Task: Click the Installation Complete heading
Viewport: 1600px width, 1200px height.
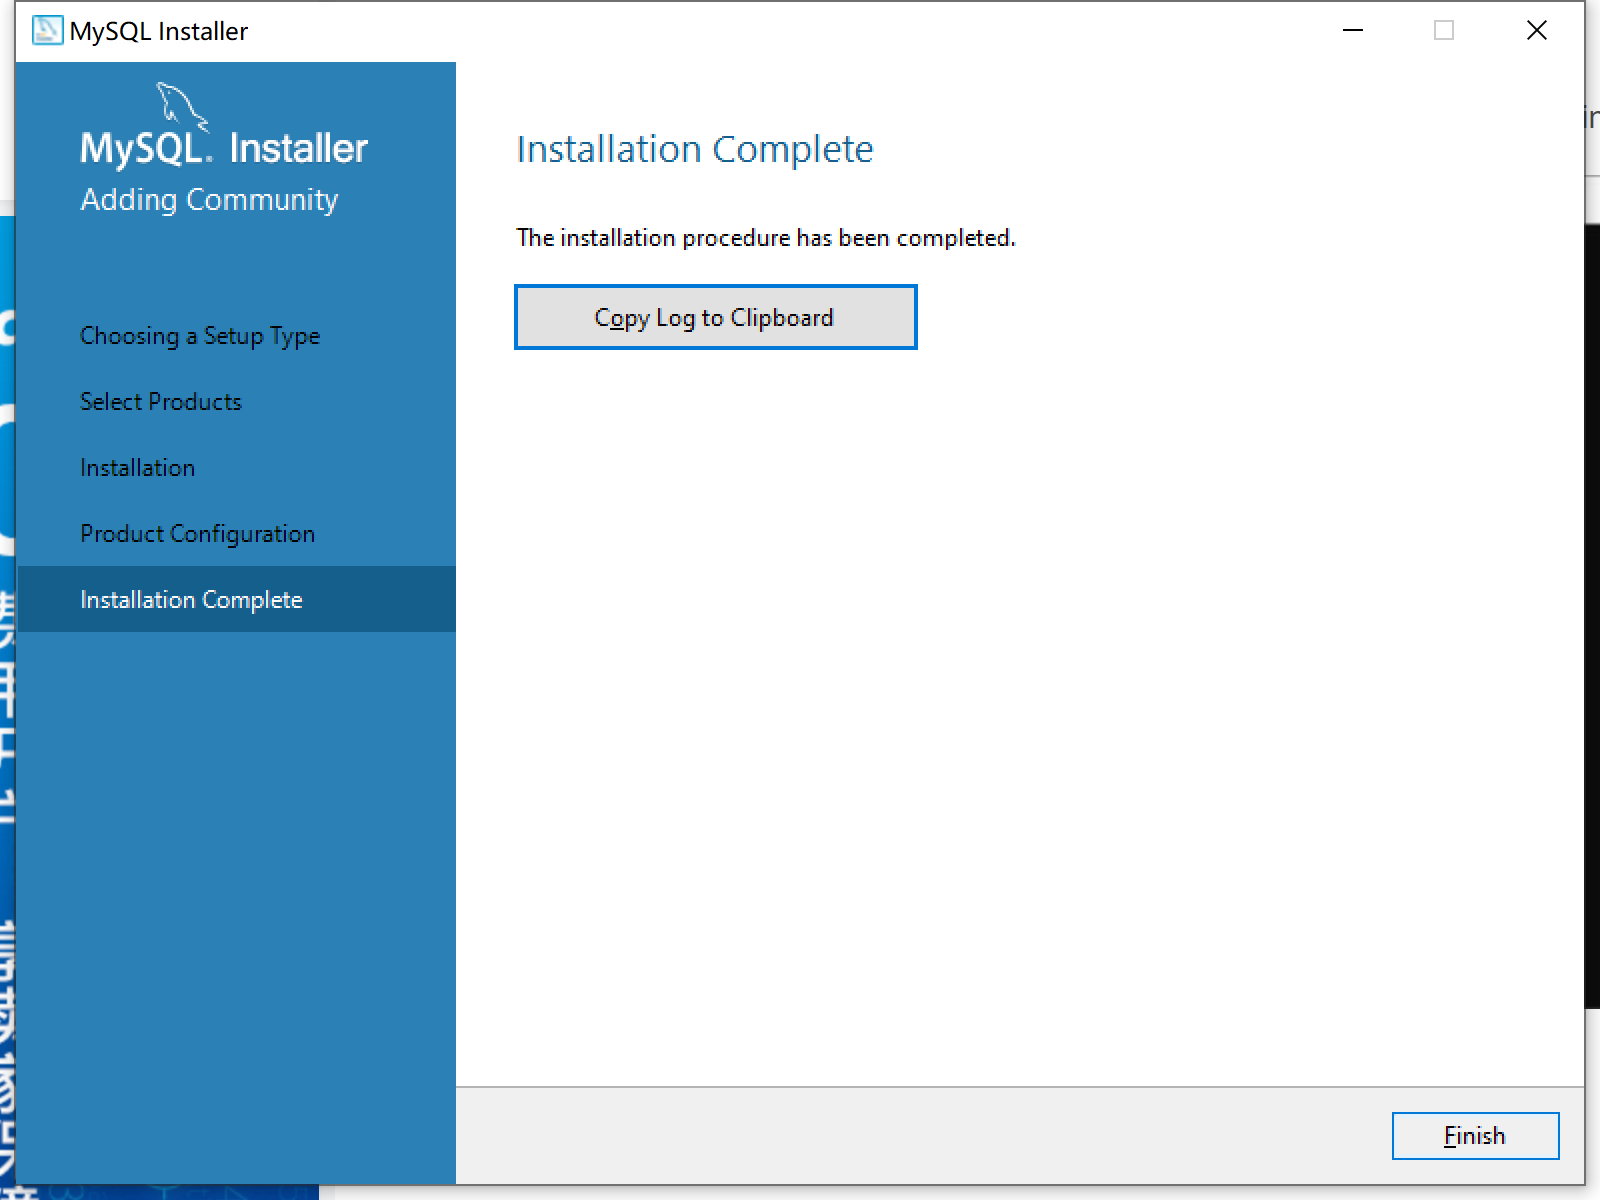Action: [x=695, y=149]
